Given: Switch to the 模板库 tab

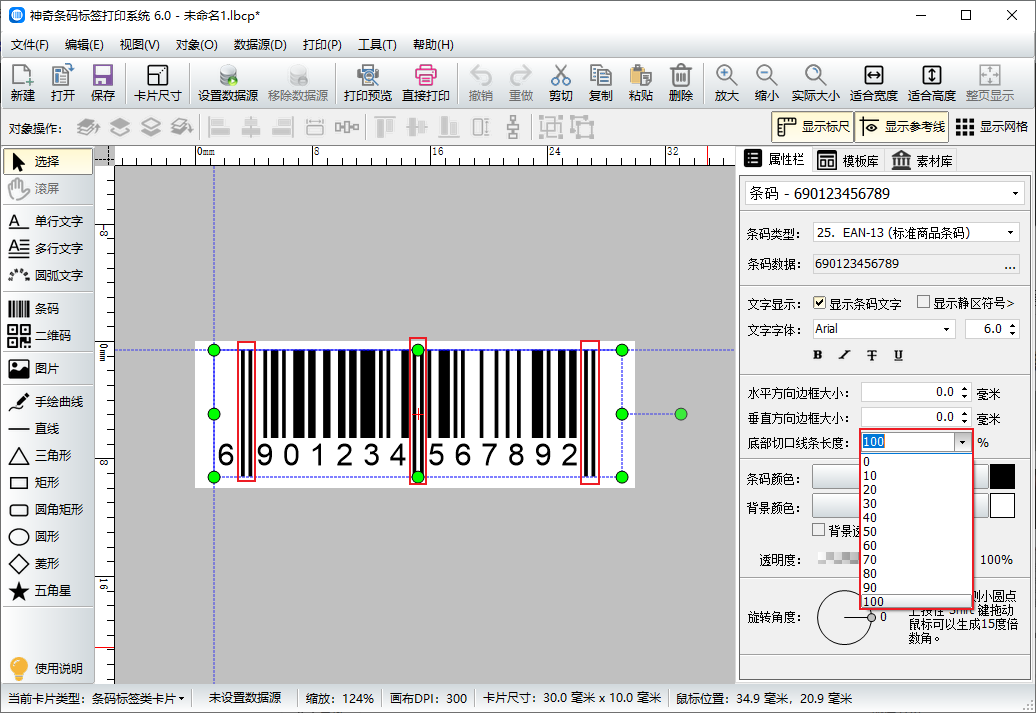Looking at the screenshot, I should (x=847, y=161).
